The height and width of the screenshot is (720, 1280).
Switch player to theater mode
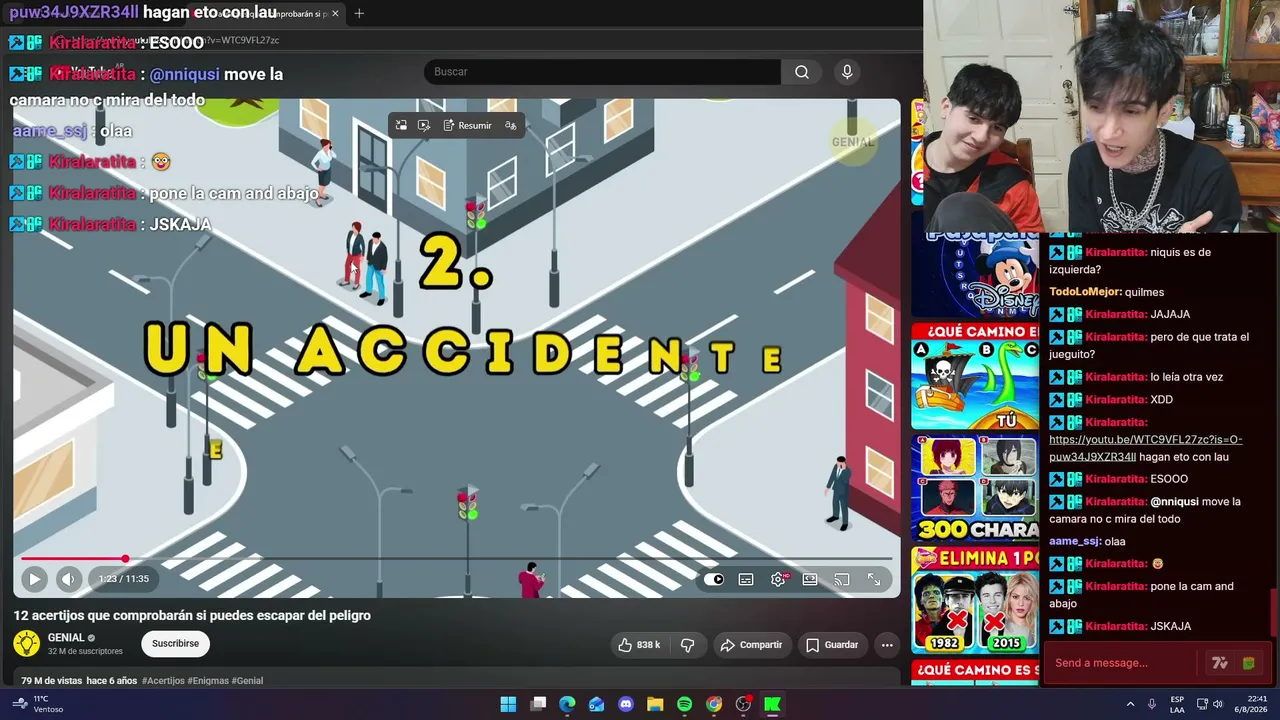(x=810, y=579)
